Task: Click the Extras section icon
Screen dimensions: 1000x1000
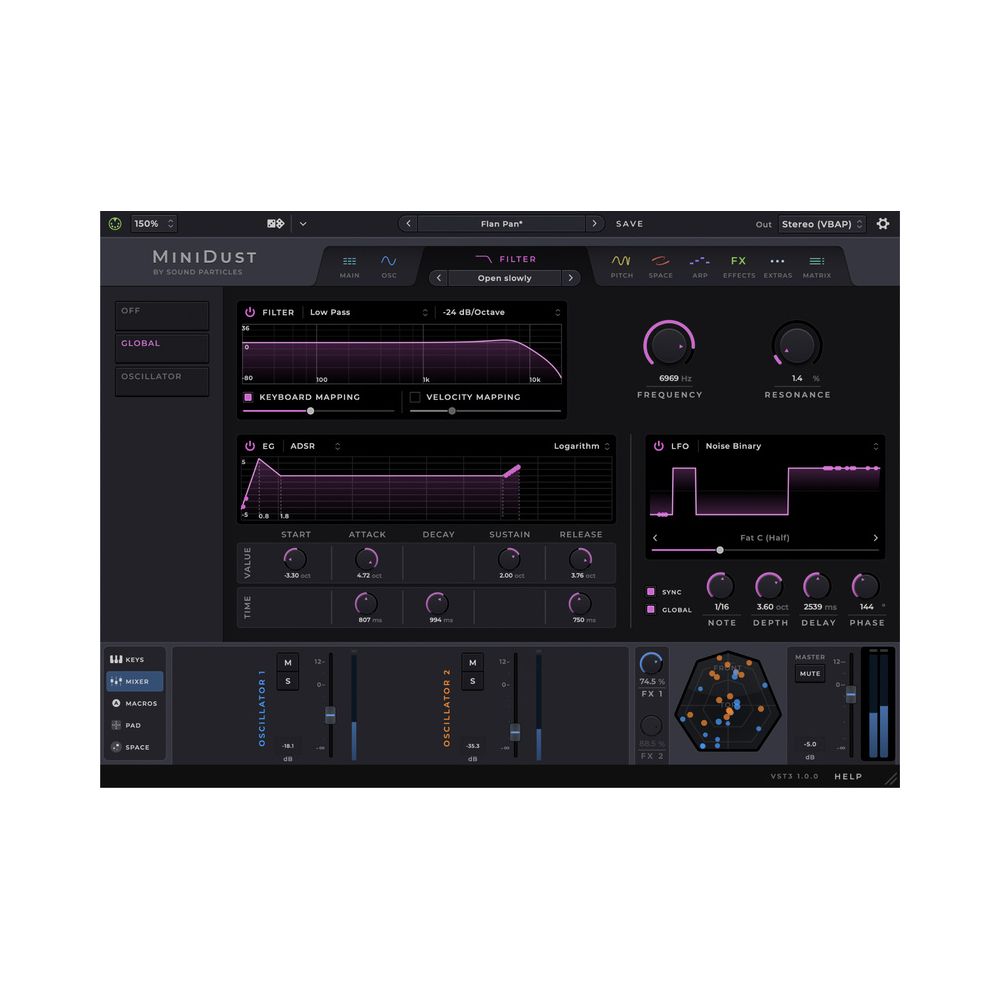Action: (777, 262)
